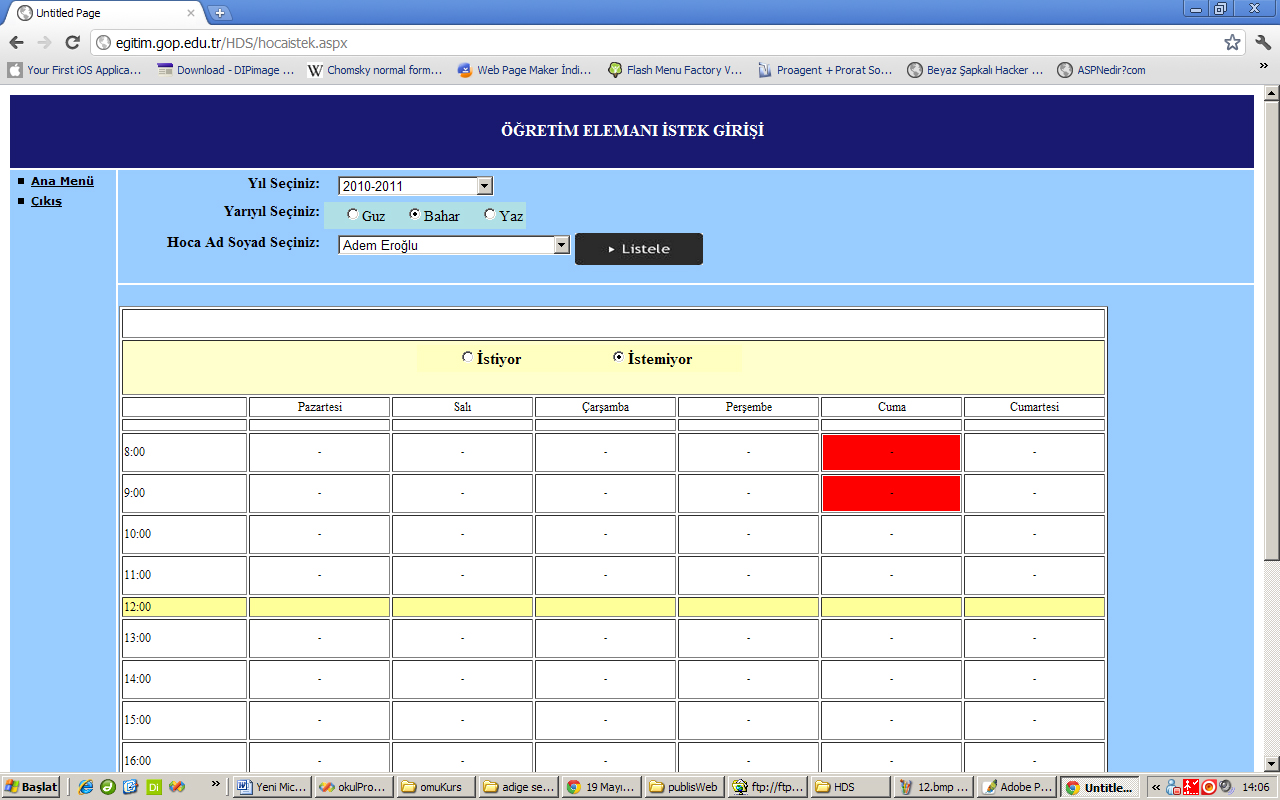Click the Başlat start menu button
Viewport: 1280px width, 800px height.
(31, 787)
